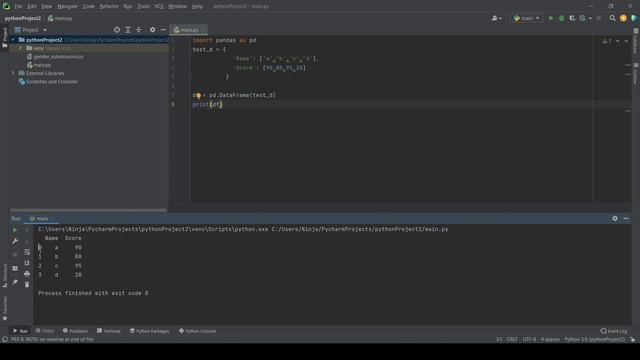Click the Select Opened File target icon

[117, 30]
